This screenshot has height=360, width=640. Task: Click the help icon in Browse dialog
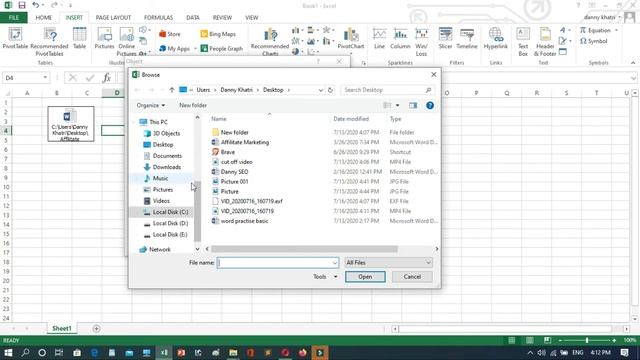(430, 105)
